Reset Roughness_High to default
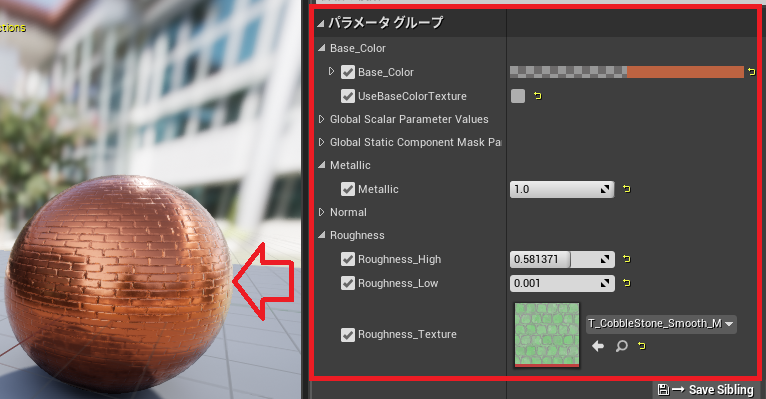 click(x=627, y=259)
